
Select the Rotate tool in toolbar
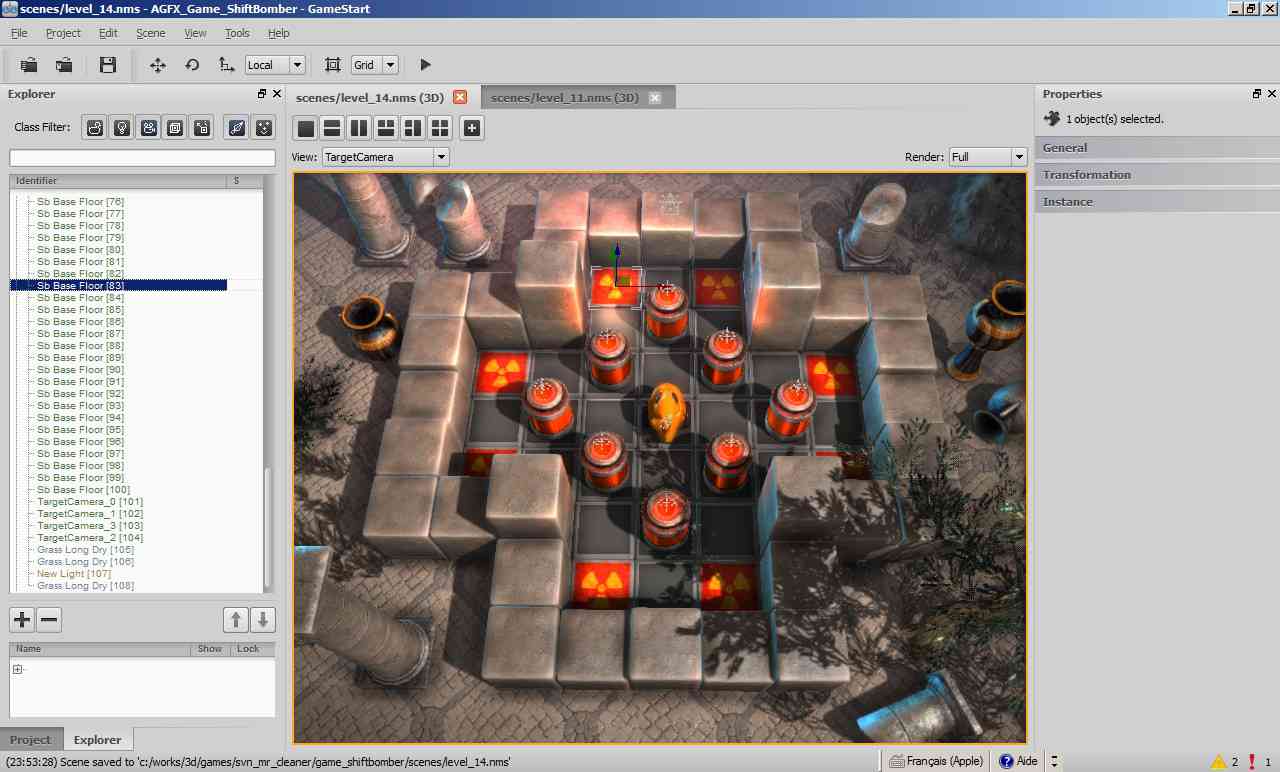192,65
